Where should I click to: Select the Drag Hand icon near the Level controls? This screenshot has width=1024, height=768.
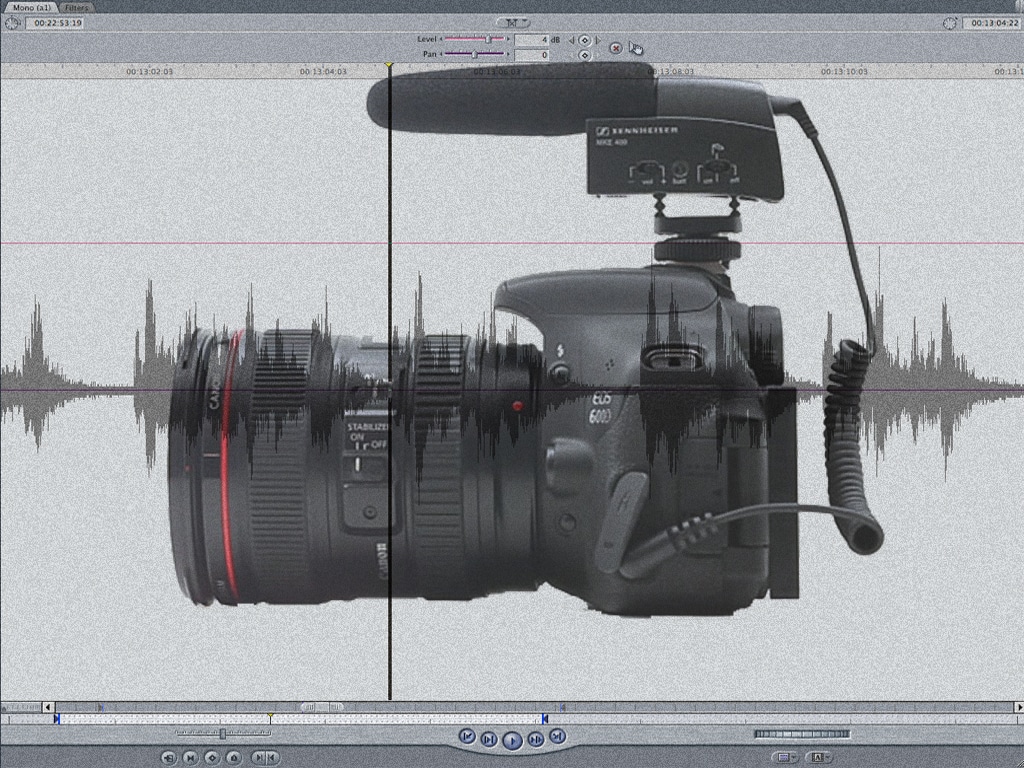click(637, 48)
